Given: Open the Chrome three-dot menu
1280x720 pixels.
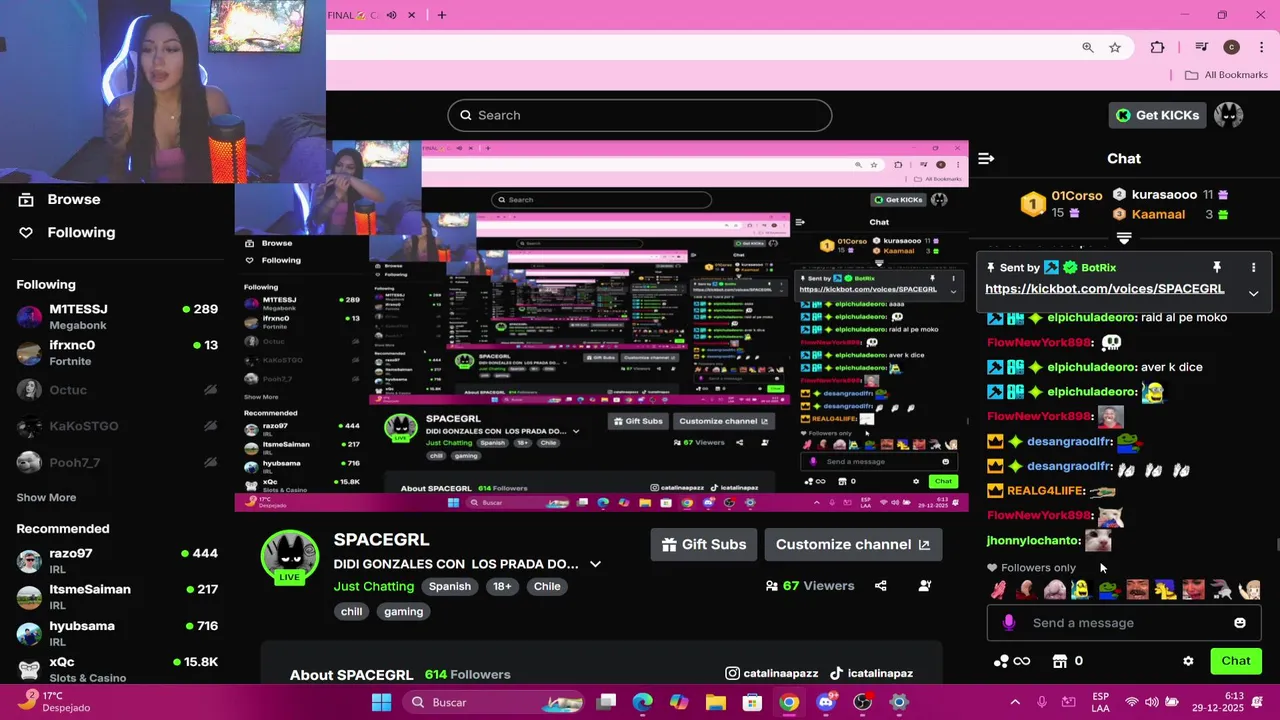Looking at the screenshot, I should (x=1262, y=47).
